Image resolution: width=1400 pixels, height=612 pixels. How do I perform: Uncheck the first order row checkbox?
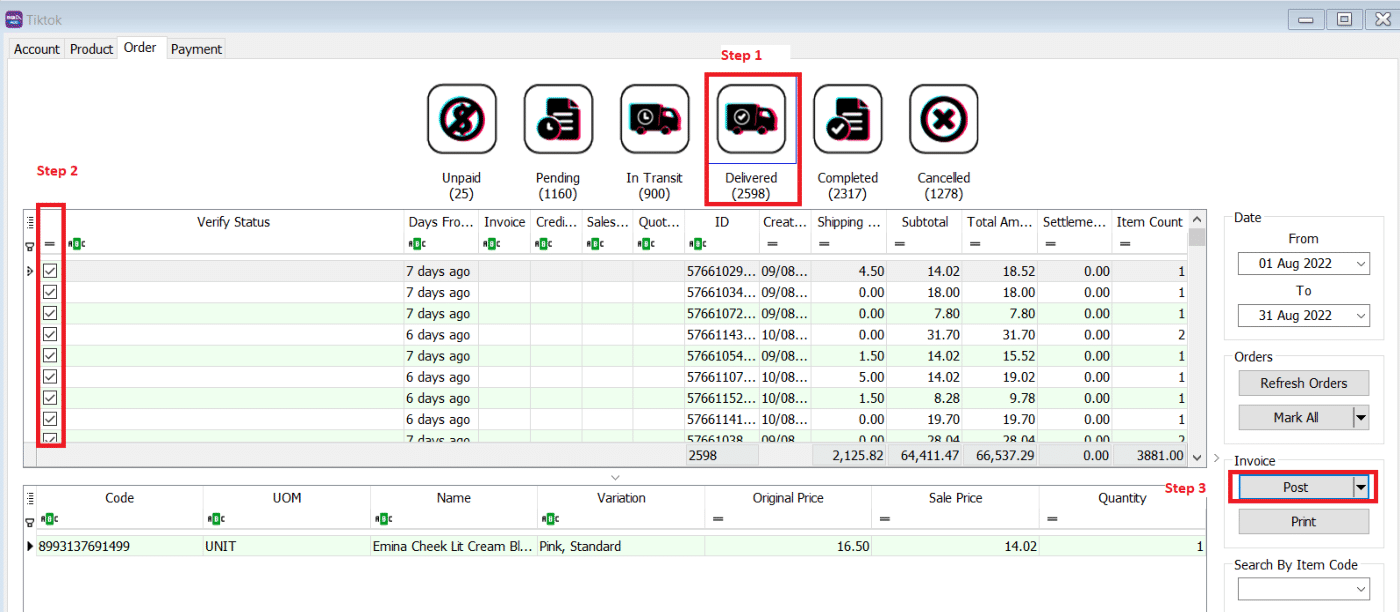pyautogui.click(x=50, y=271)
